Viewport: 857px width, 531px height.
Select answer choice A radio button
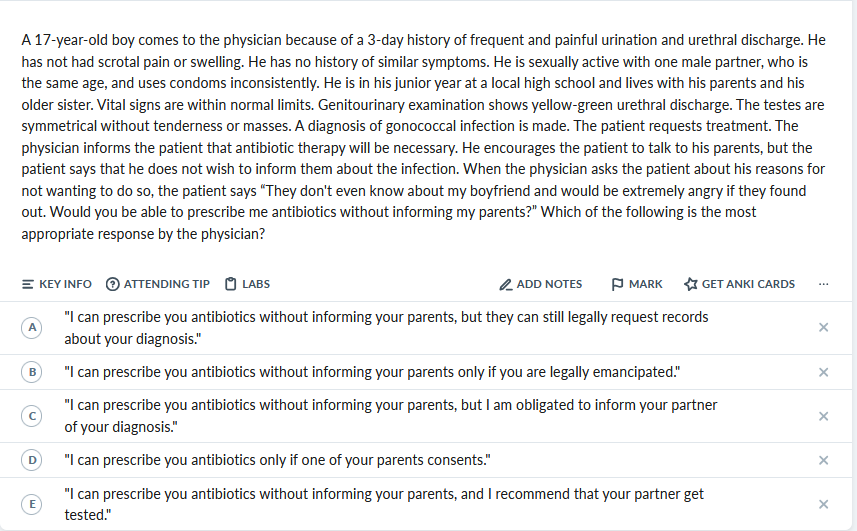(32, 327)
